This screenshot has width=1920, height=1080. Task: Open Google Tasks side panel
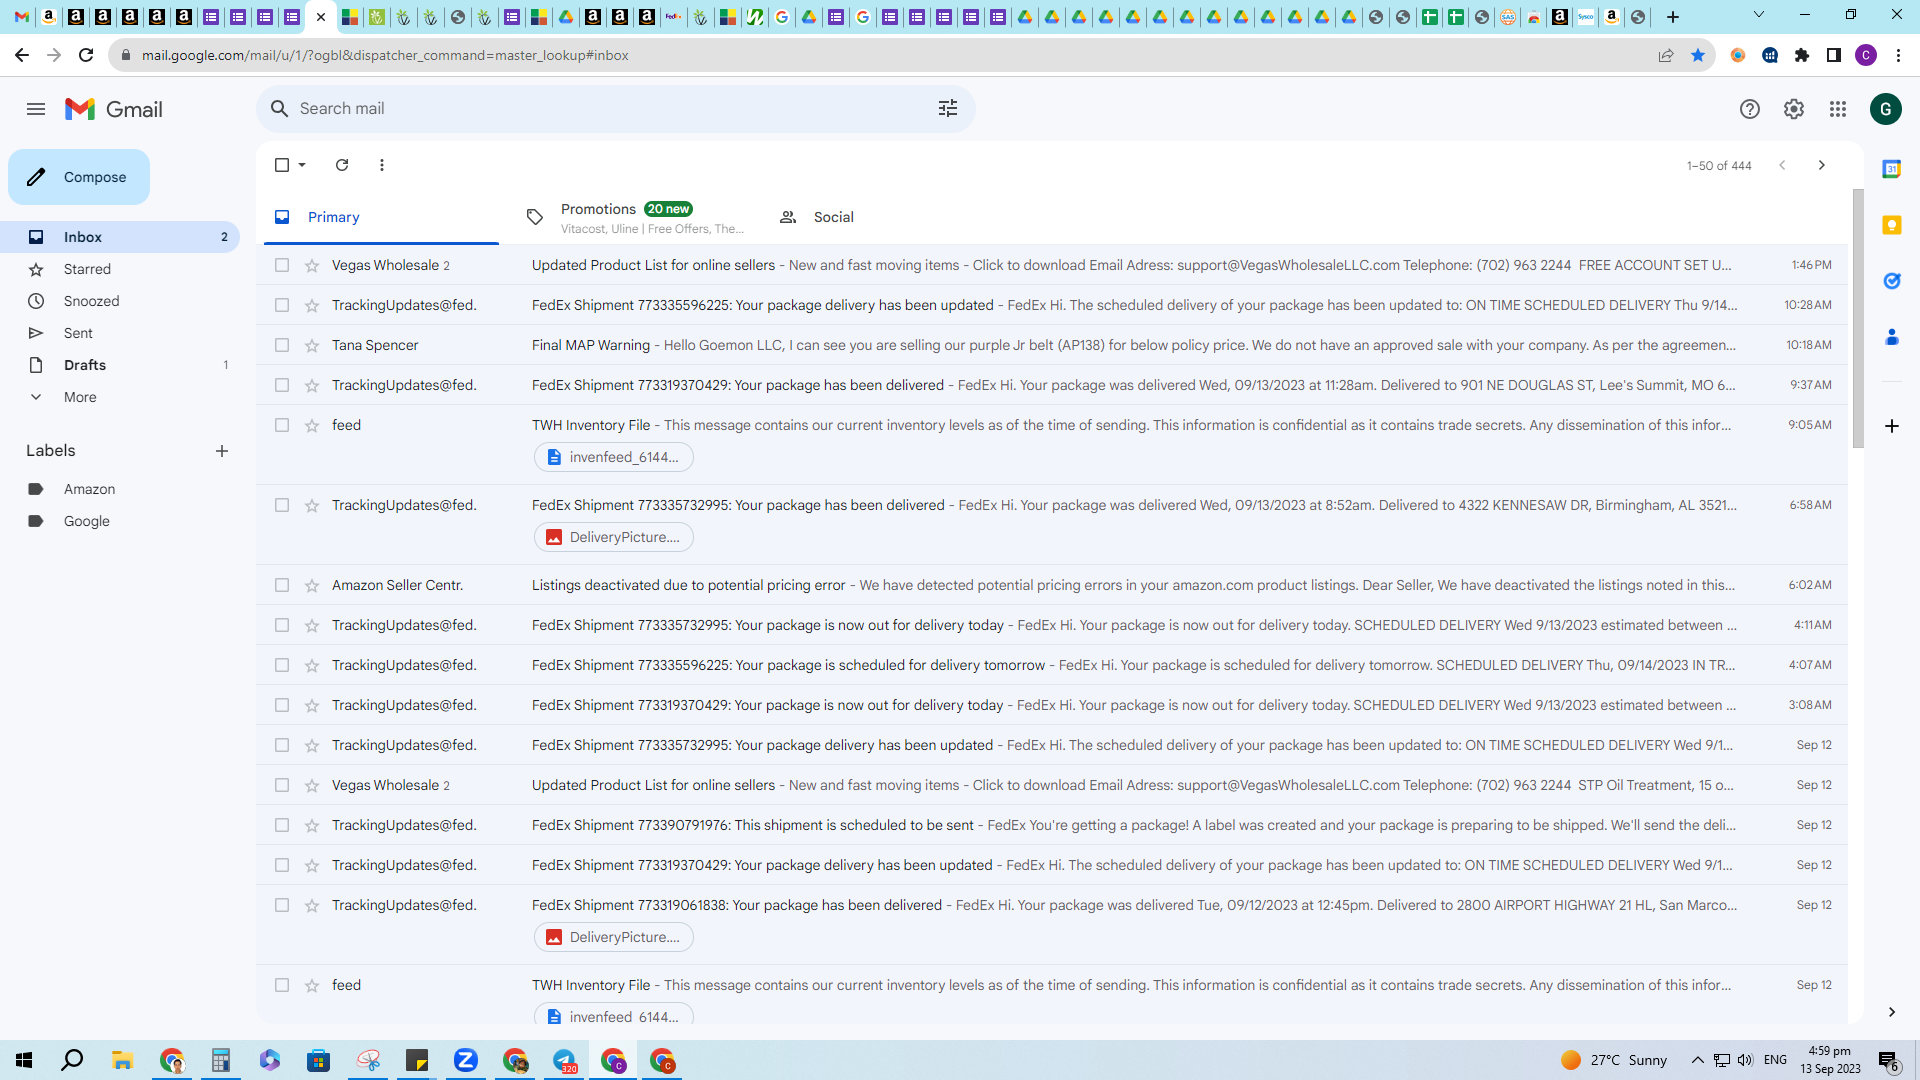pos(1892,281)
